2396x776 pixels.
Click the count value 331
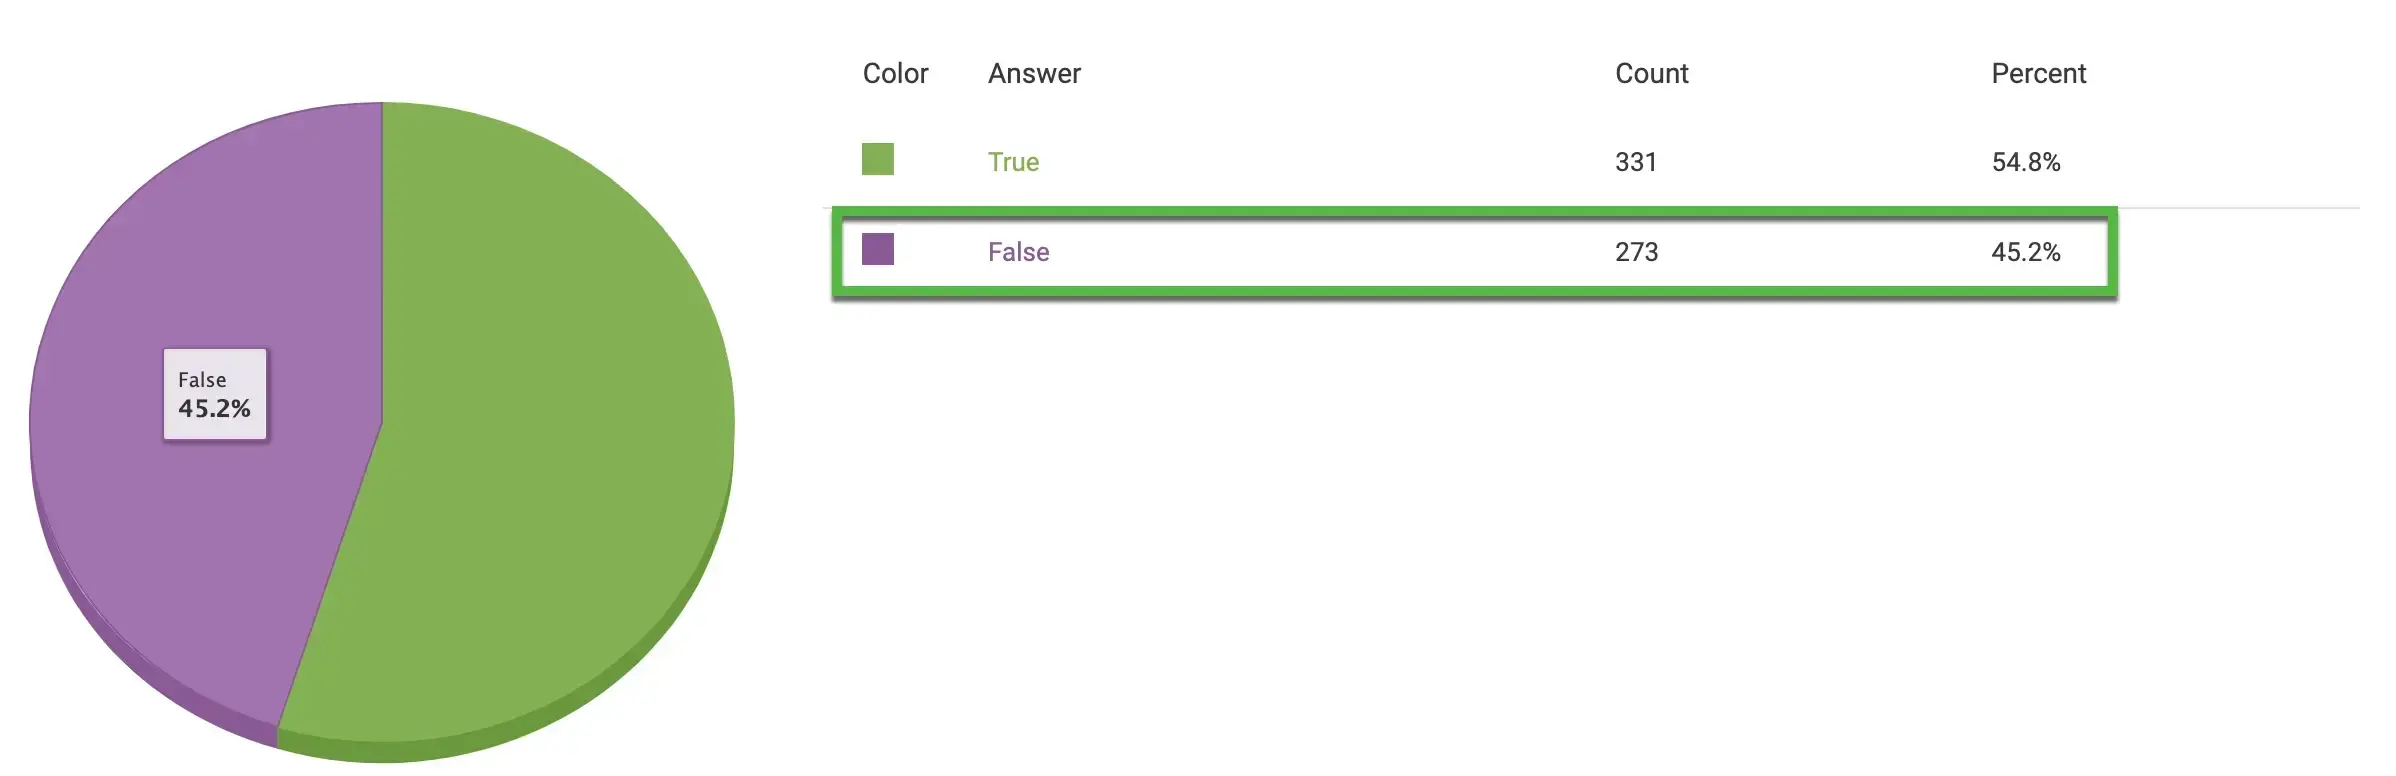[1635, 162]
